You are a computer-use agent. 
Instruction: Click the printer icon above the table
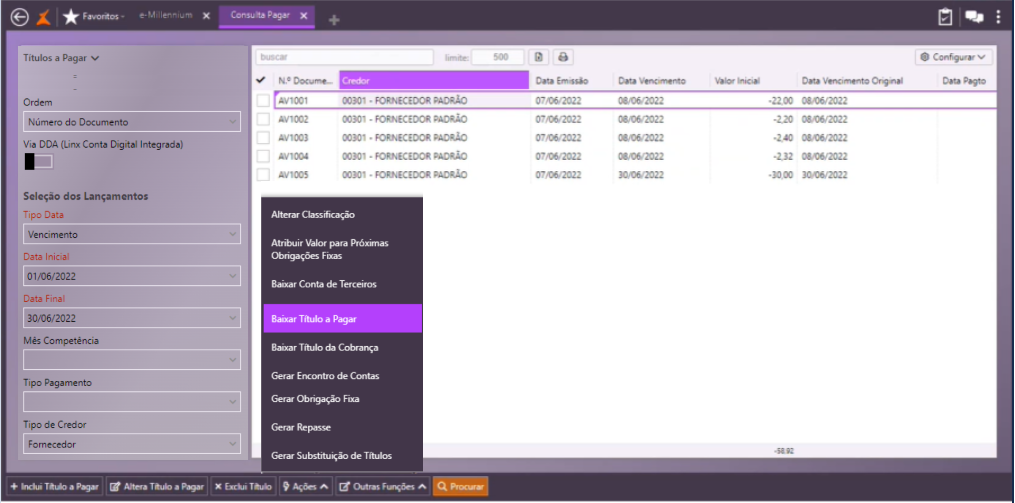pyautogui.click(x=563, y=57)
